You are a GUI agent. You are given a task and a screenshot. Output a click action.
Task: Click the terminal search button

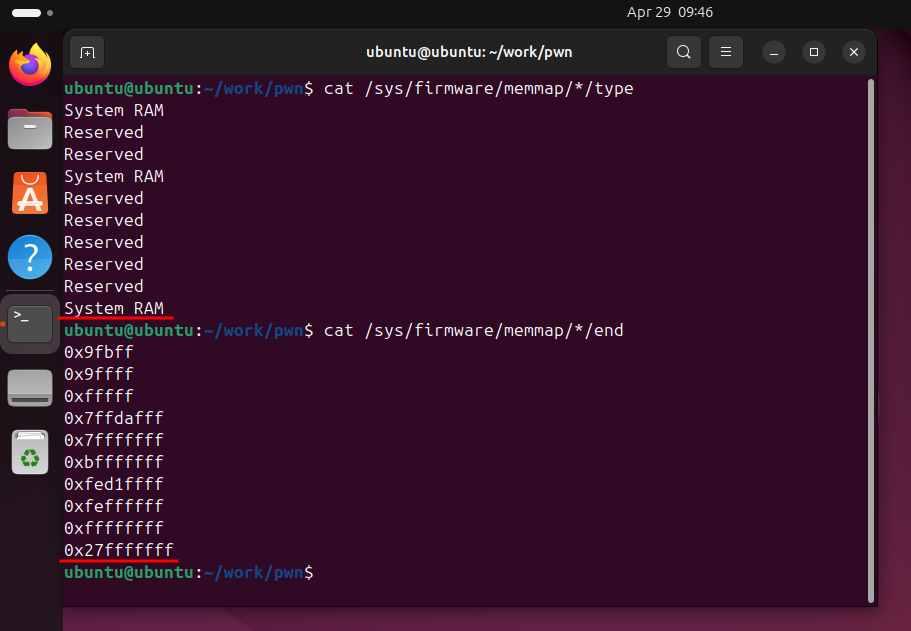683,52
